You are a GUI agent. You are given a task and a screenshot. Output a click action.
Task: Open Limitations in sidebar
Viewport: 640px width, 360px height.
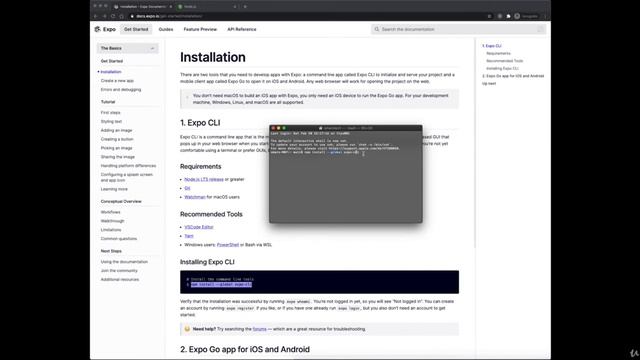pos(111,230)
